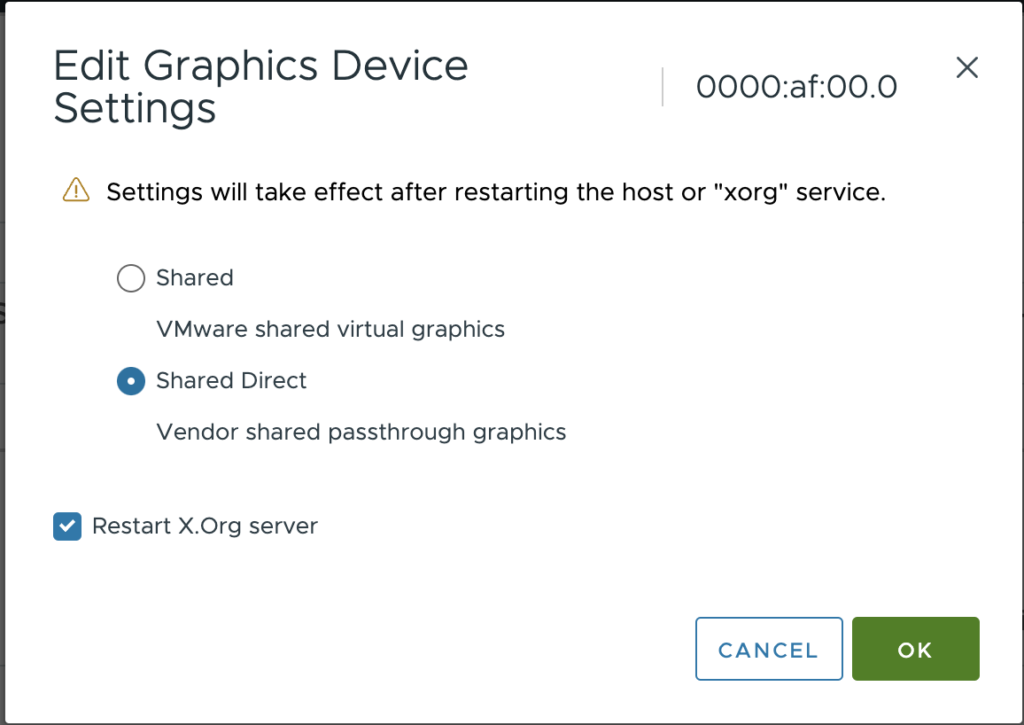This screenshot has height=725, width=1024.
Task: Click the device ID 0000:af:00.0
Action: [x=796, y=88]
